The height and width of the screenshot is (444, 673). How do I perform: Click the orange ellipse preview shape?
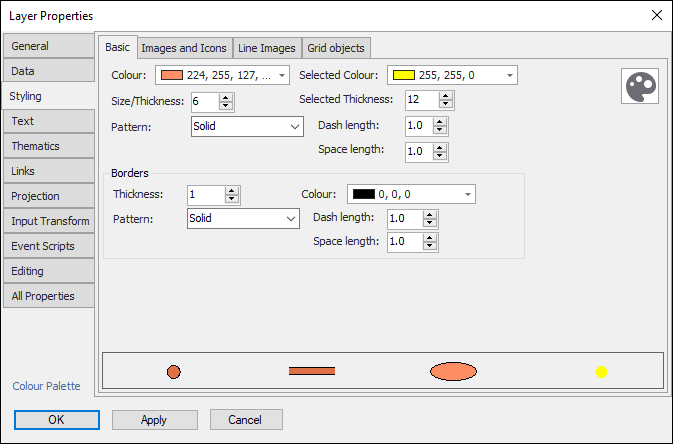point(453,372)
